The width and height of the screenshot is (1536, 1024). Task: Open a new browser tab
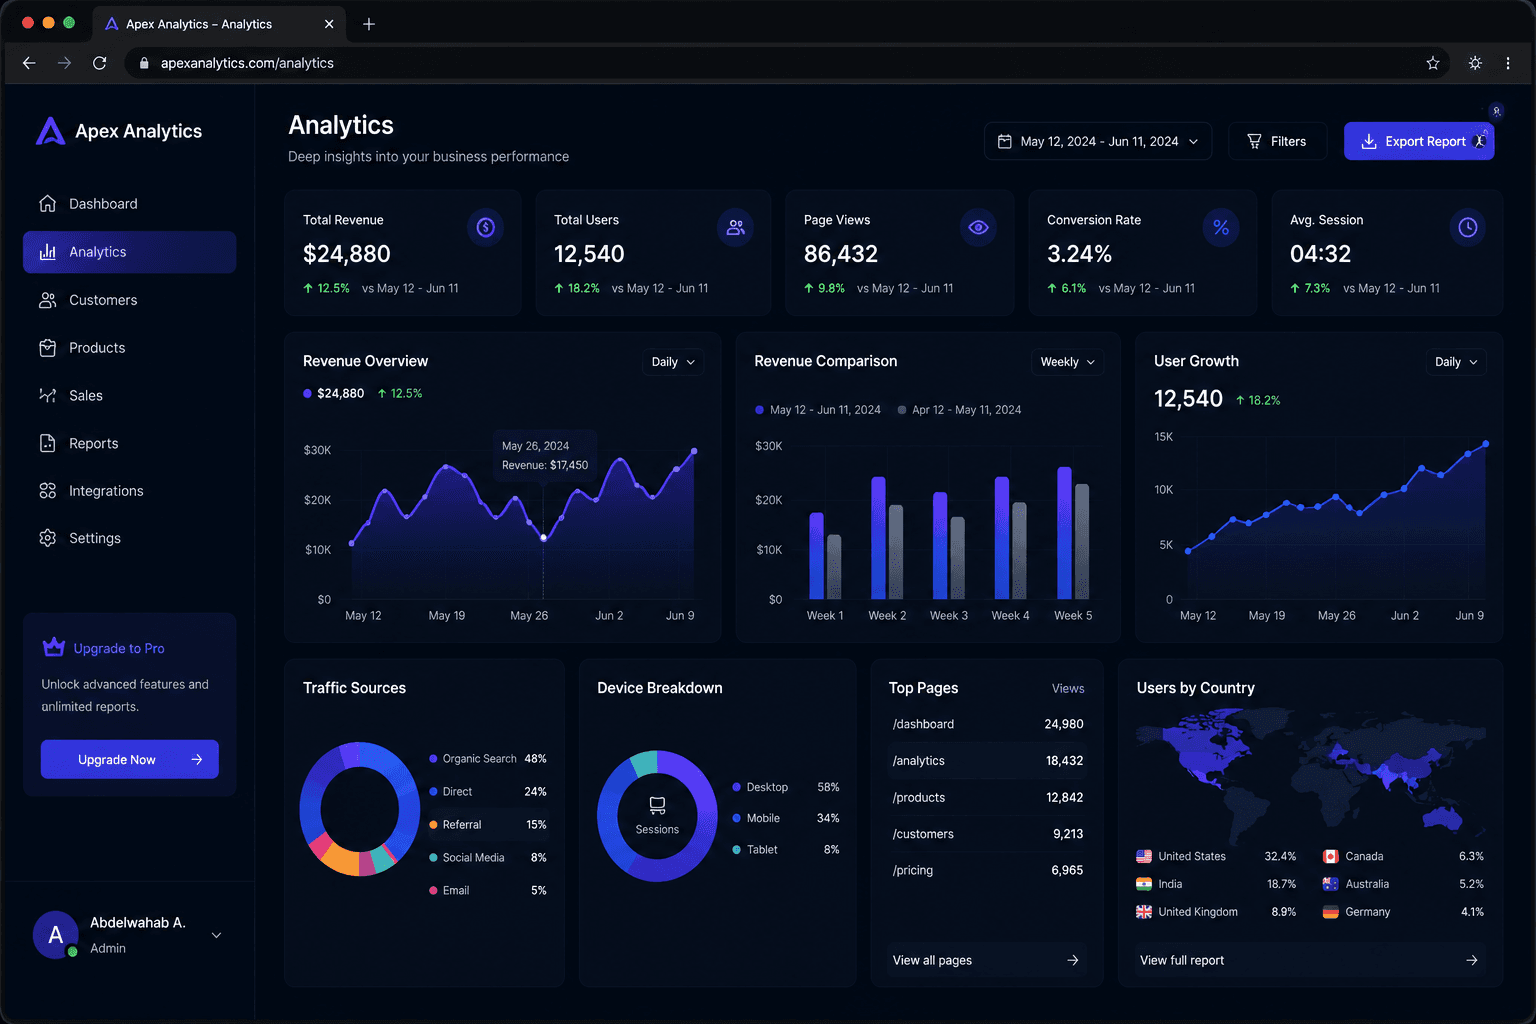coord(369,24)
